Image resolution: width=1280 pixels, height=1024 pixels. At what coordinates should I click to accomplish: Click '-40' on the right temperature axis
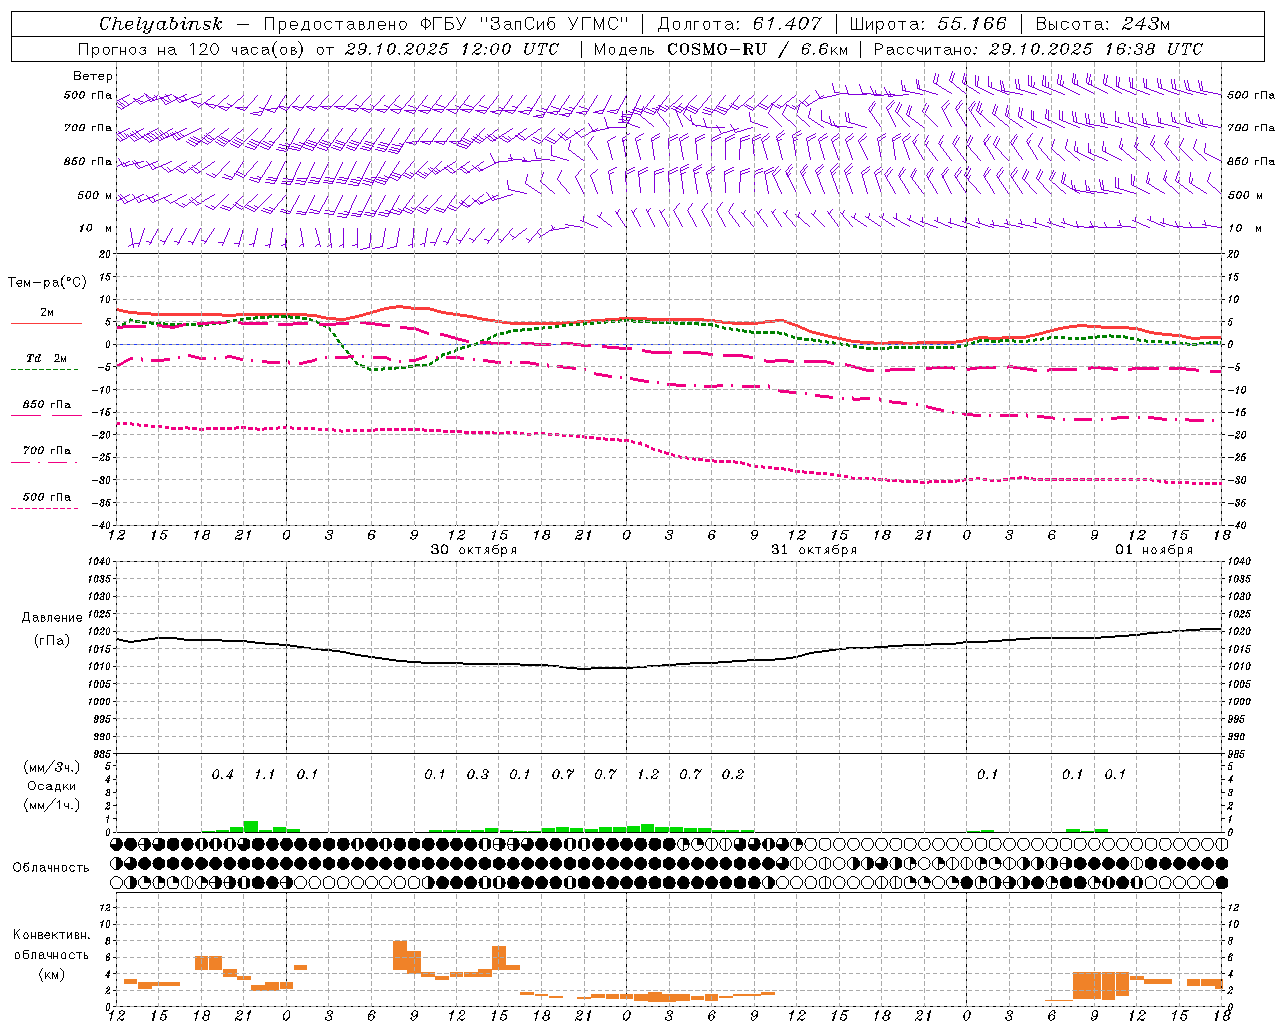tap(1237, 526)
